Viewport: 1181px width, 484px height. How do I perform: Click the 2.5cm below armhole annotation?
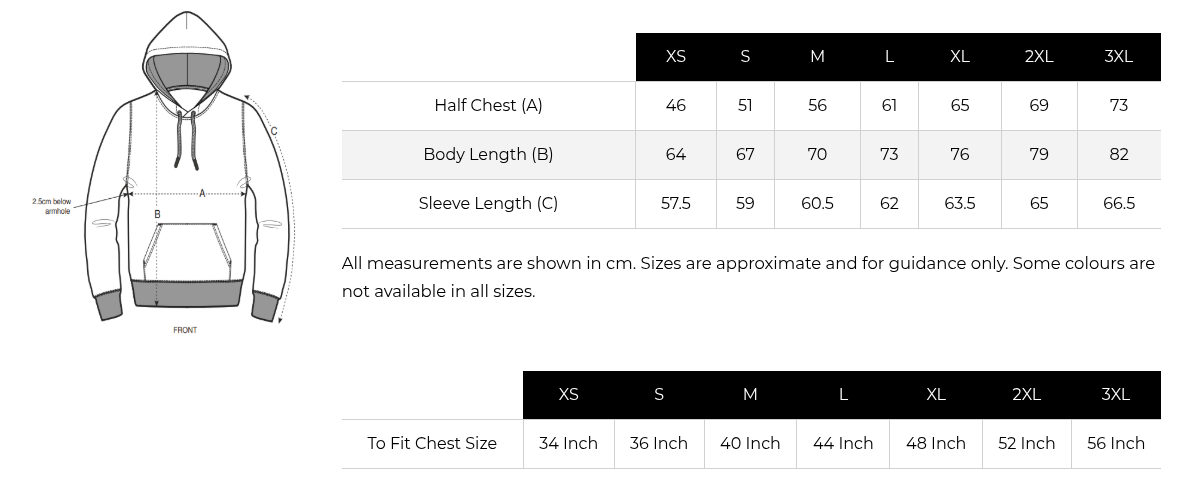coord(52,206)
